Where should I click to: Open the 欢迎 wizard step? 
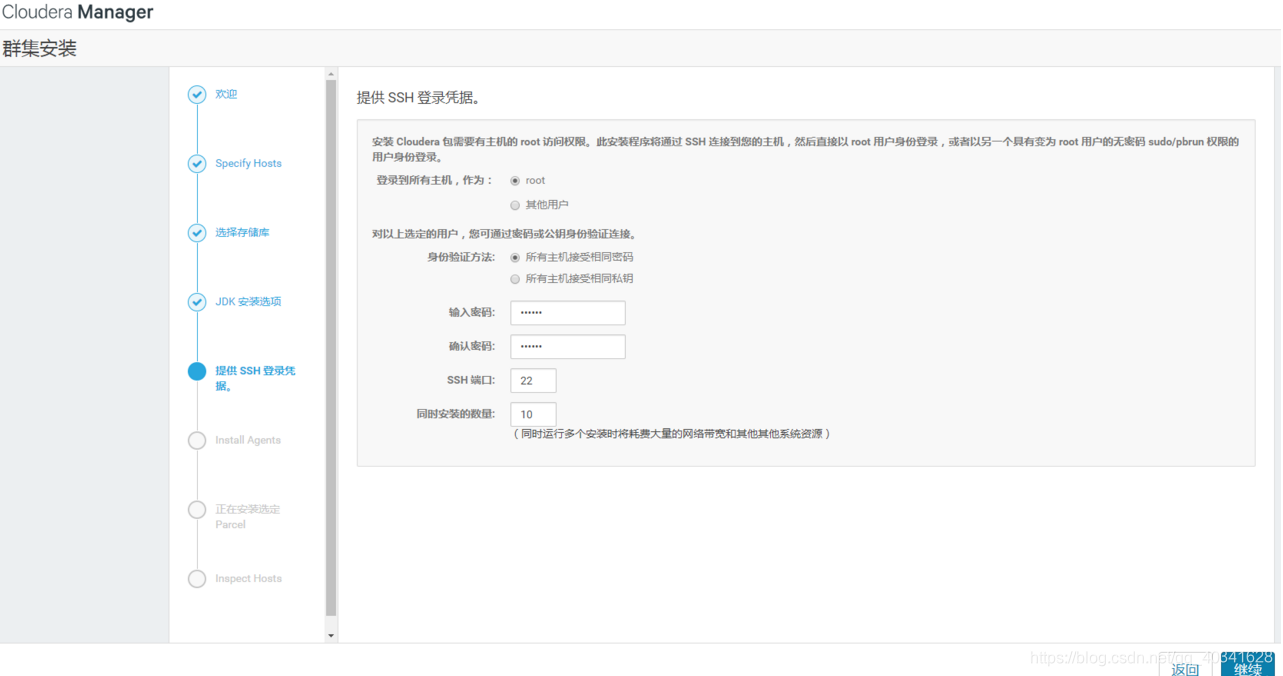click(226, 94)
